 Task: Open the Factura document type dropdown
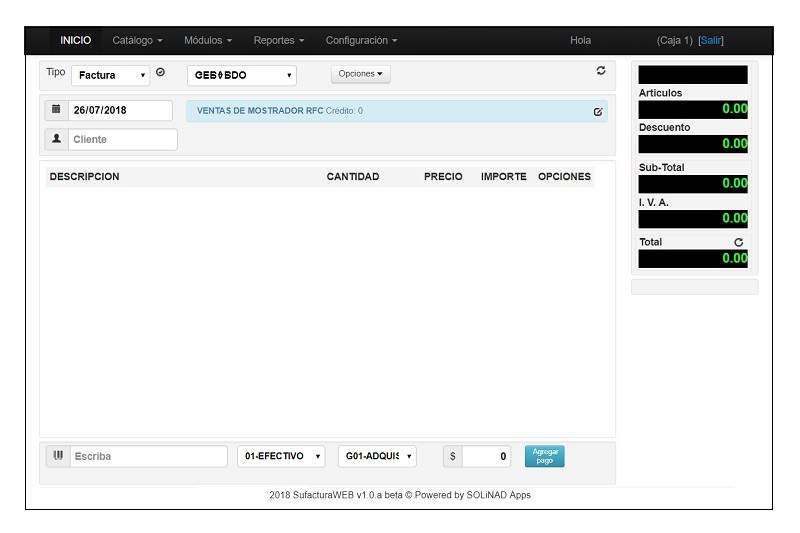(111, 75)
